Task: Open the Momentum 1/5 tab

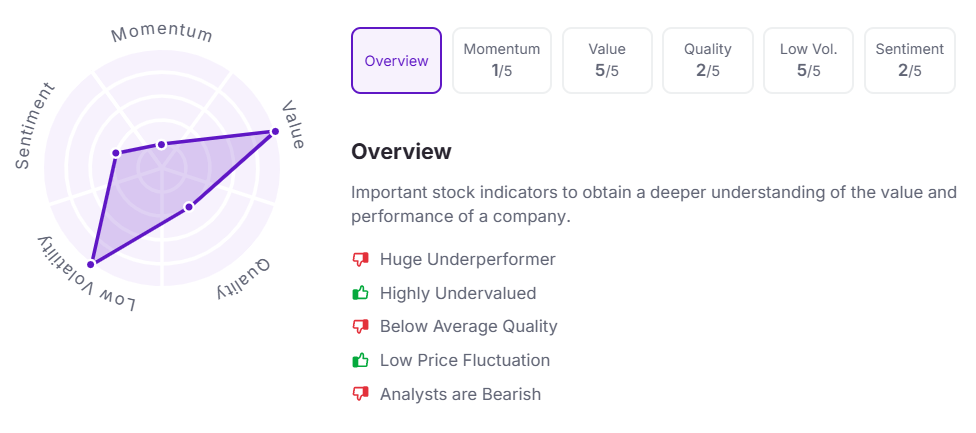Action: click(501, 61)
